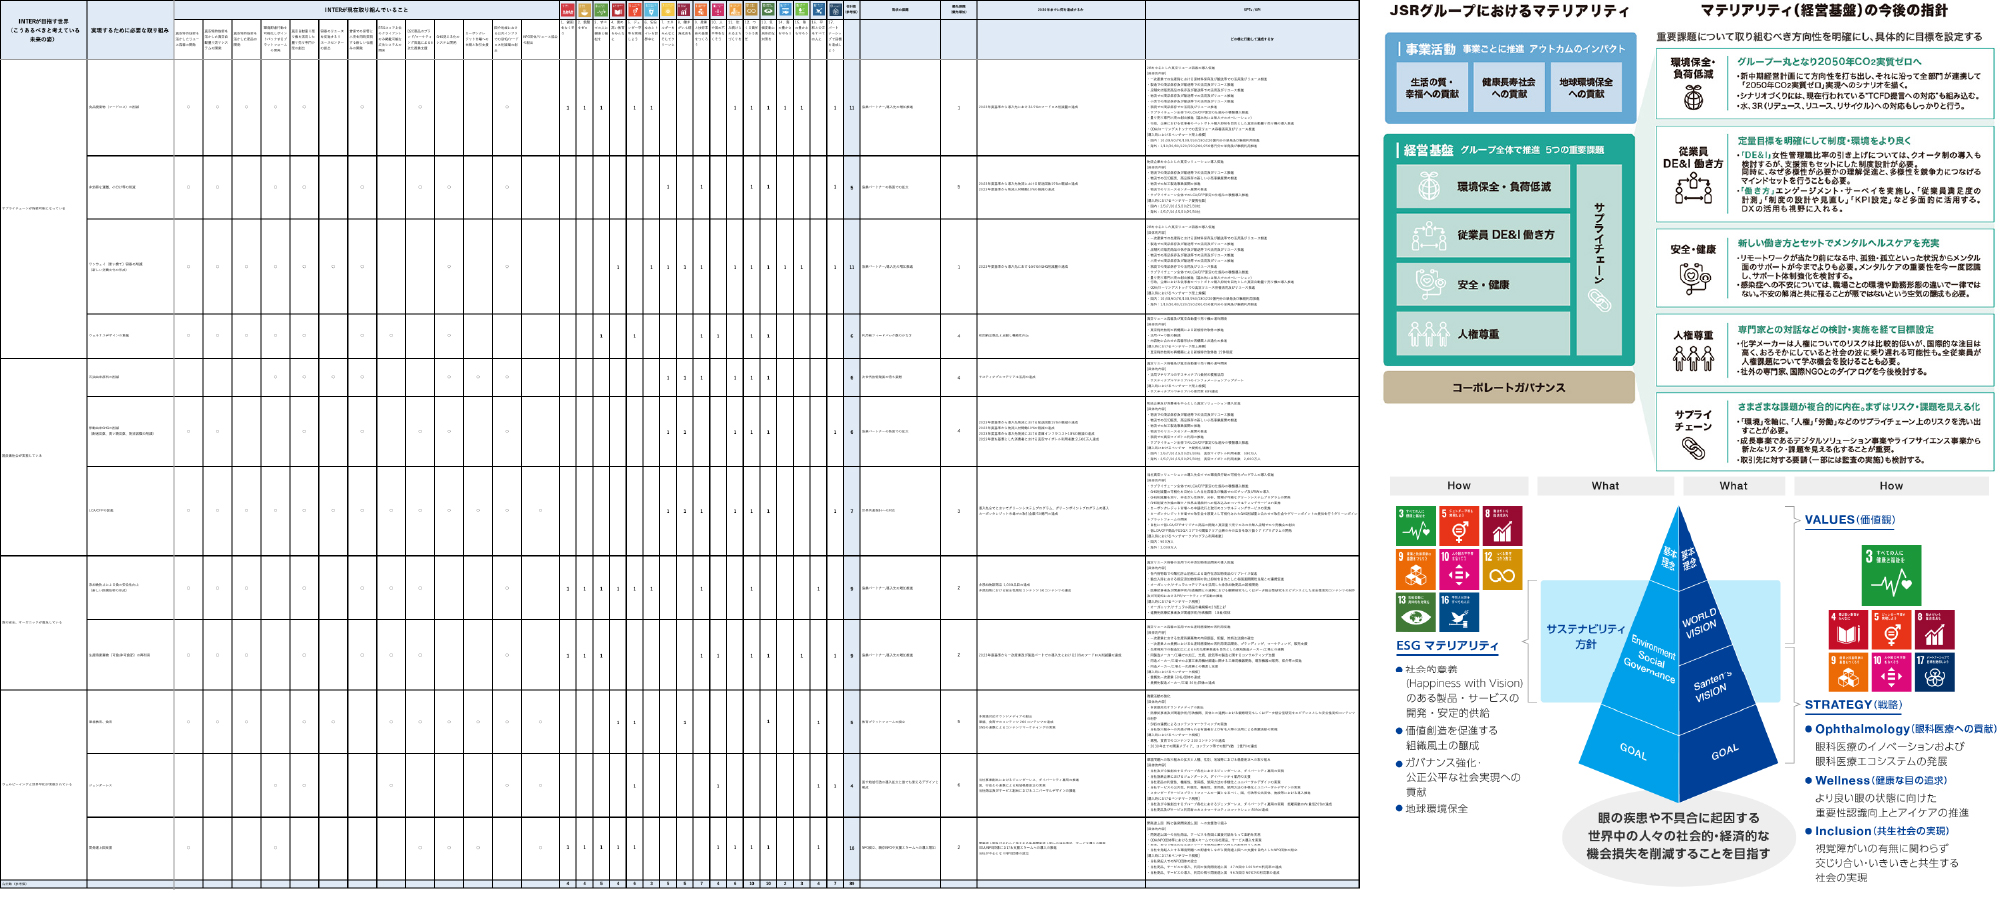Click the ESG マテリアリティ heading
2000x900 pixels.
pos(1447,646)
